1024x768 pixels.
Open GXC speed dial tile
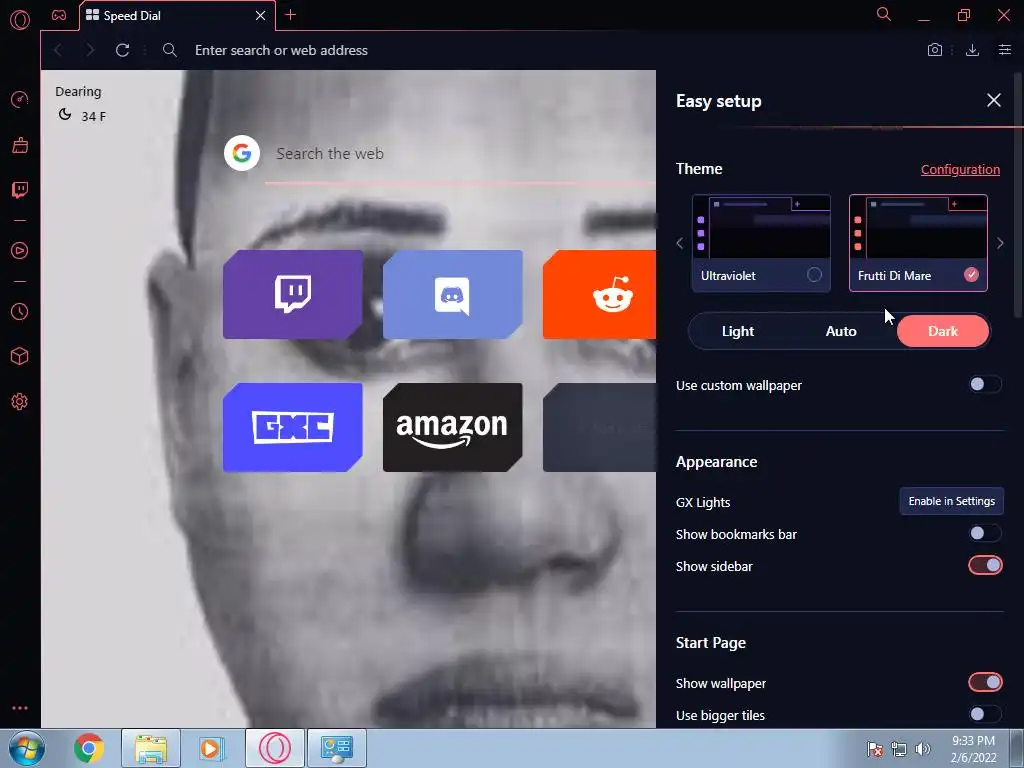pyautogui.click(x=293, y=427)
